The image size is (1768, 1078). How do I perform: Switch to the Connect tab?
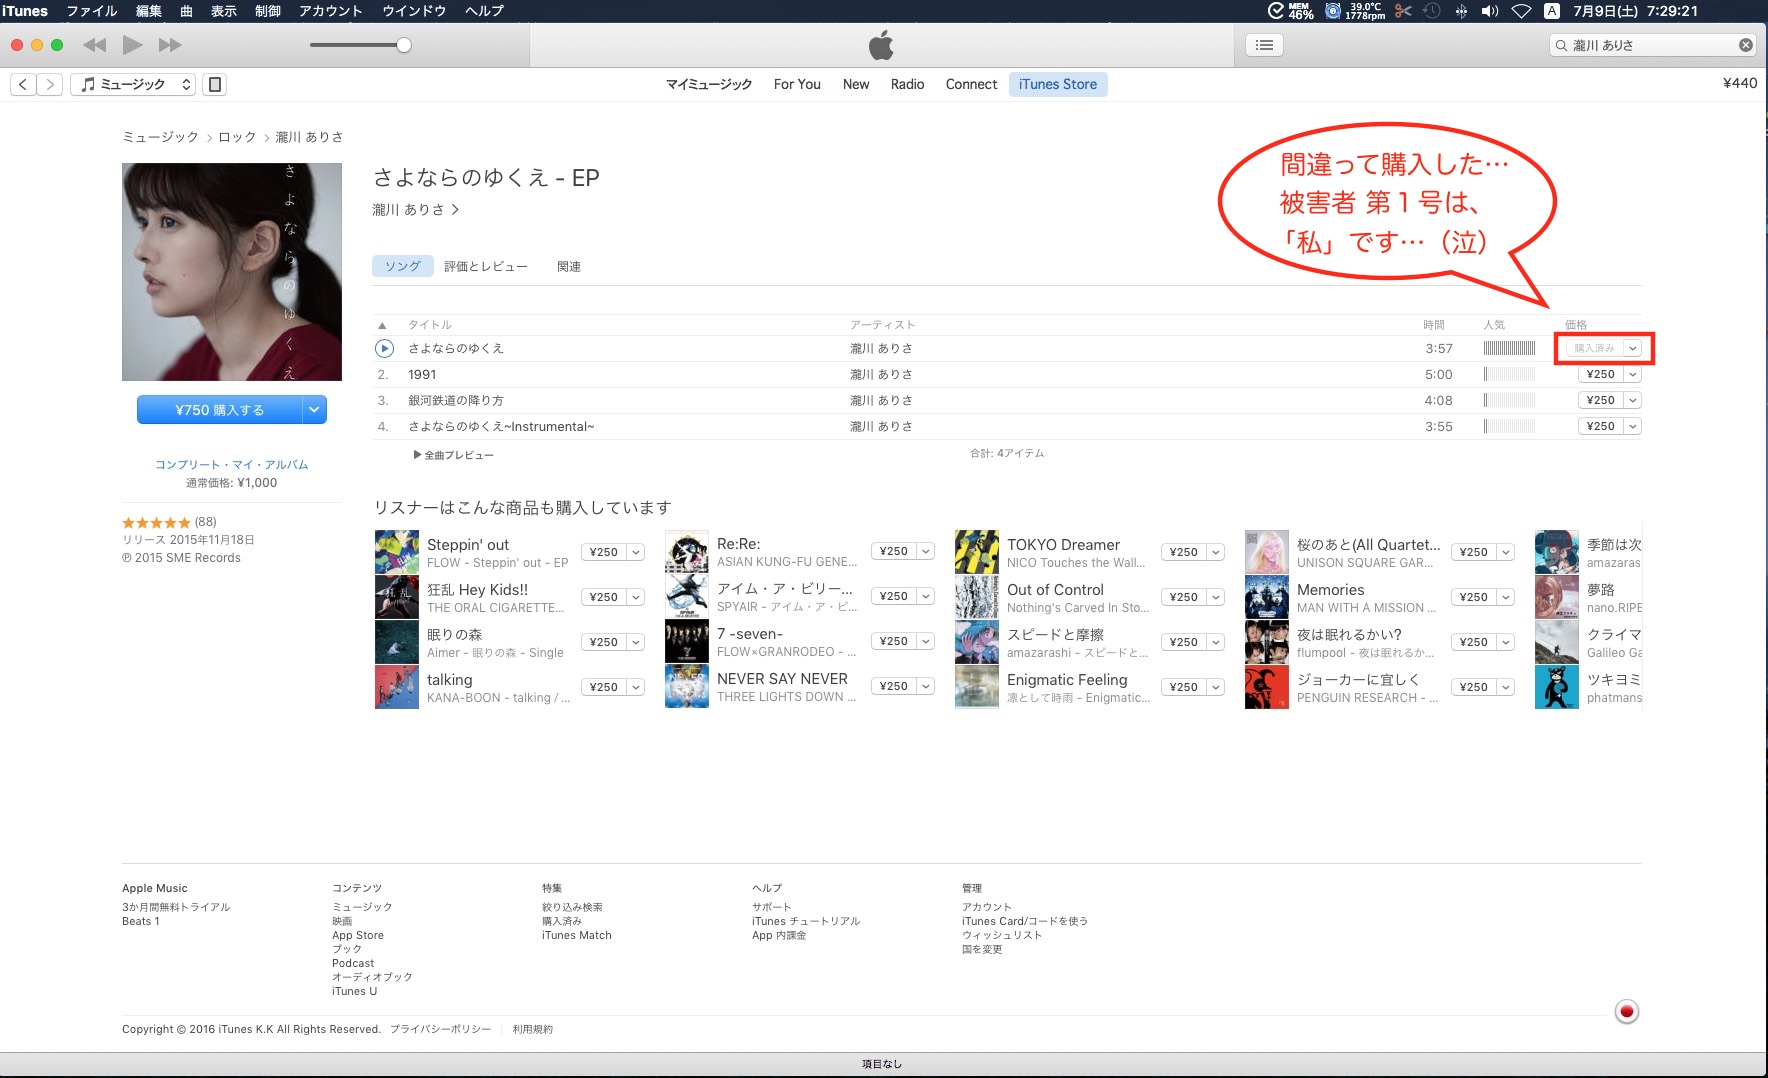971,85
